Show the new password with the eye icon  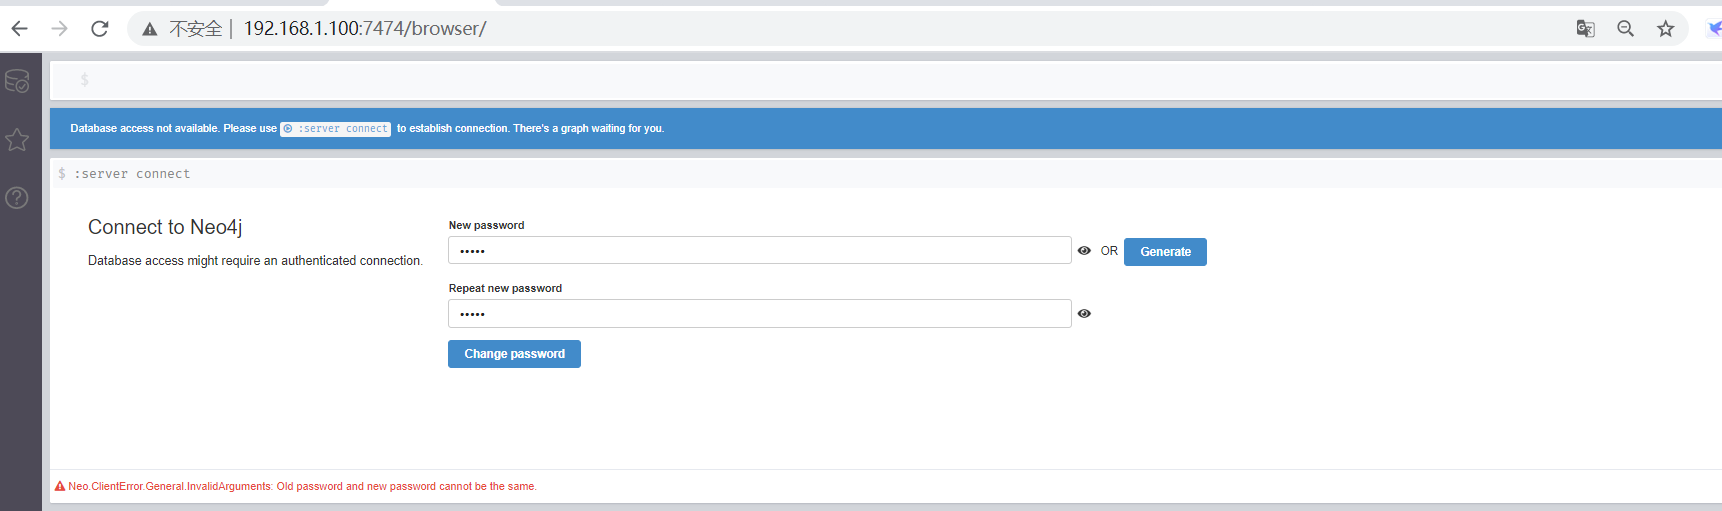[x=1084, y=251]
